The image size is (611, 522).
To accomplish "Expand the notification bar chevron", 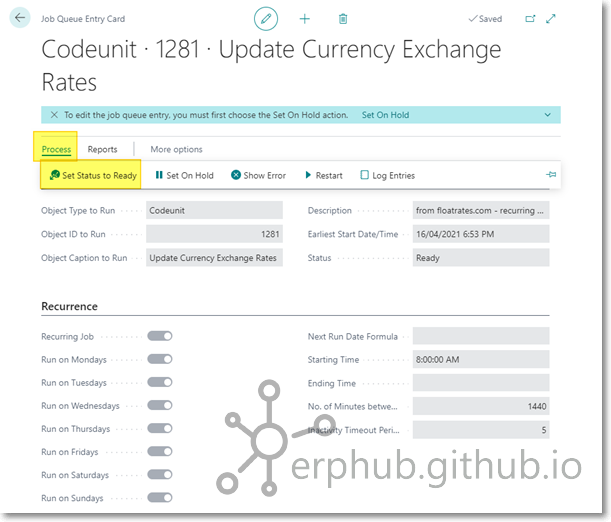I will (547, 115).
